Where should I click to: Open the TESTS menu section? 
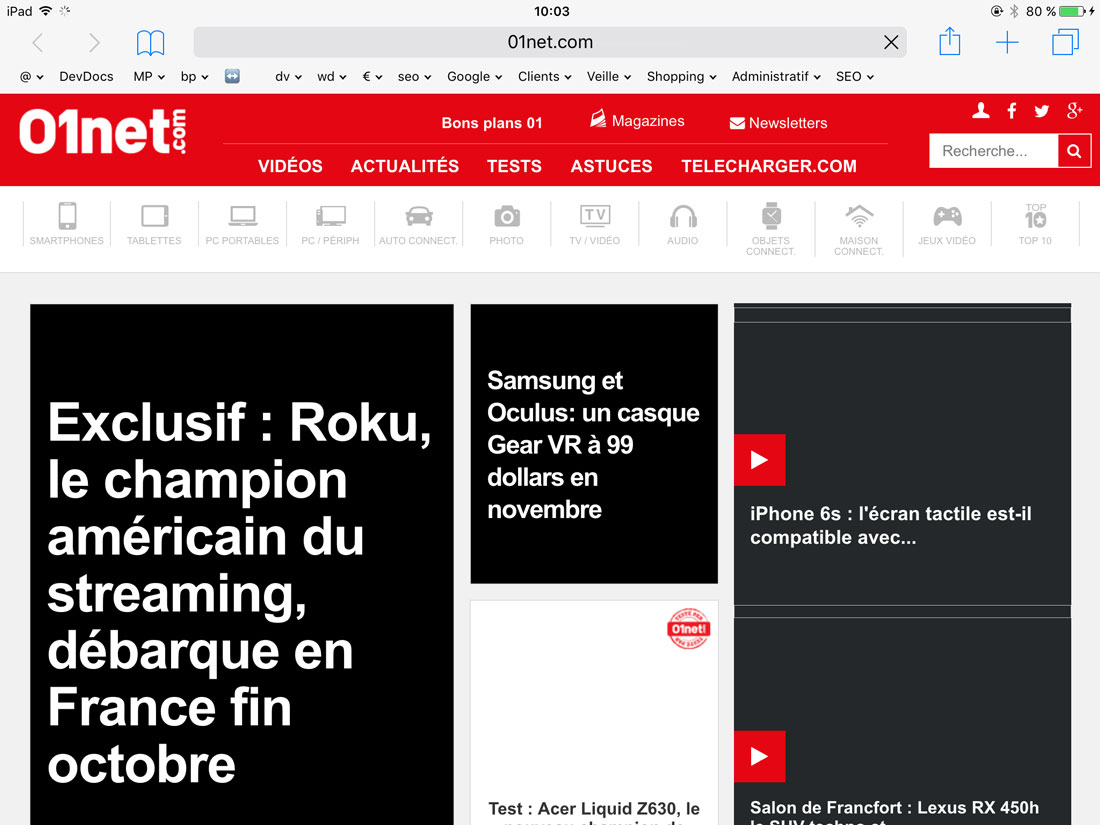click(x=514, y=166)
